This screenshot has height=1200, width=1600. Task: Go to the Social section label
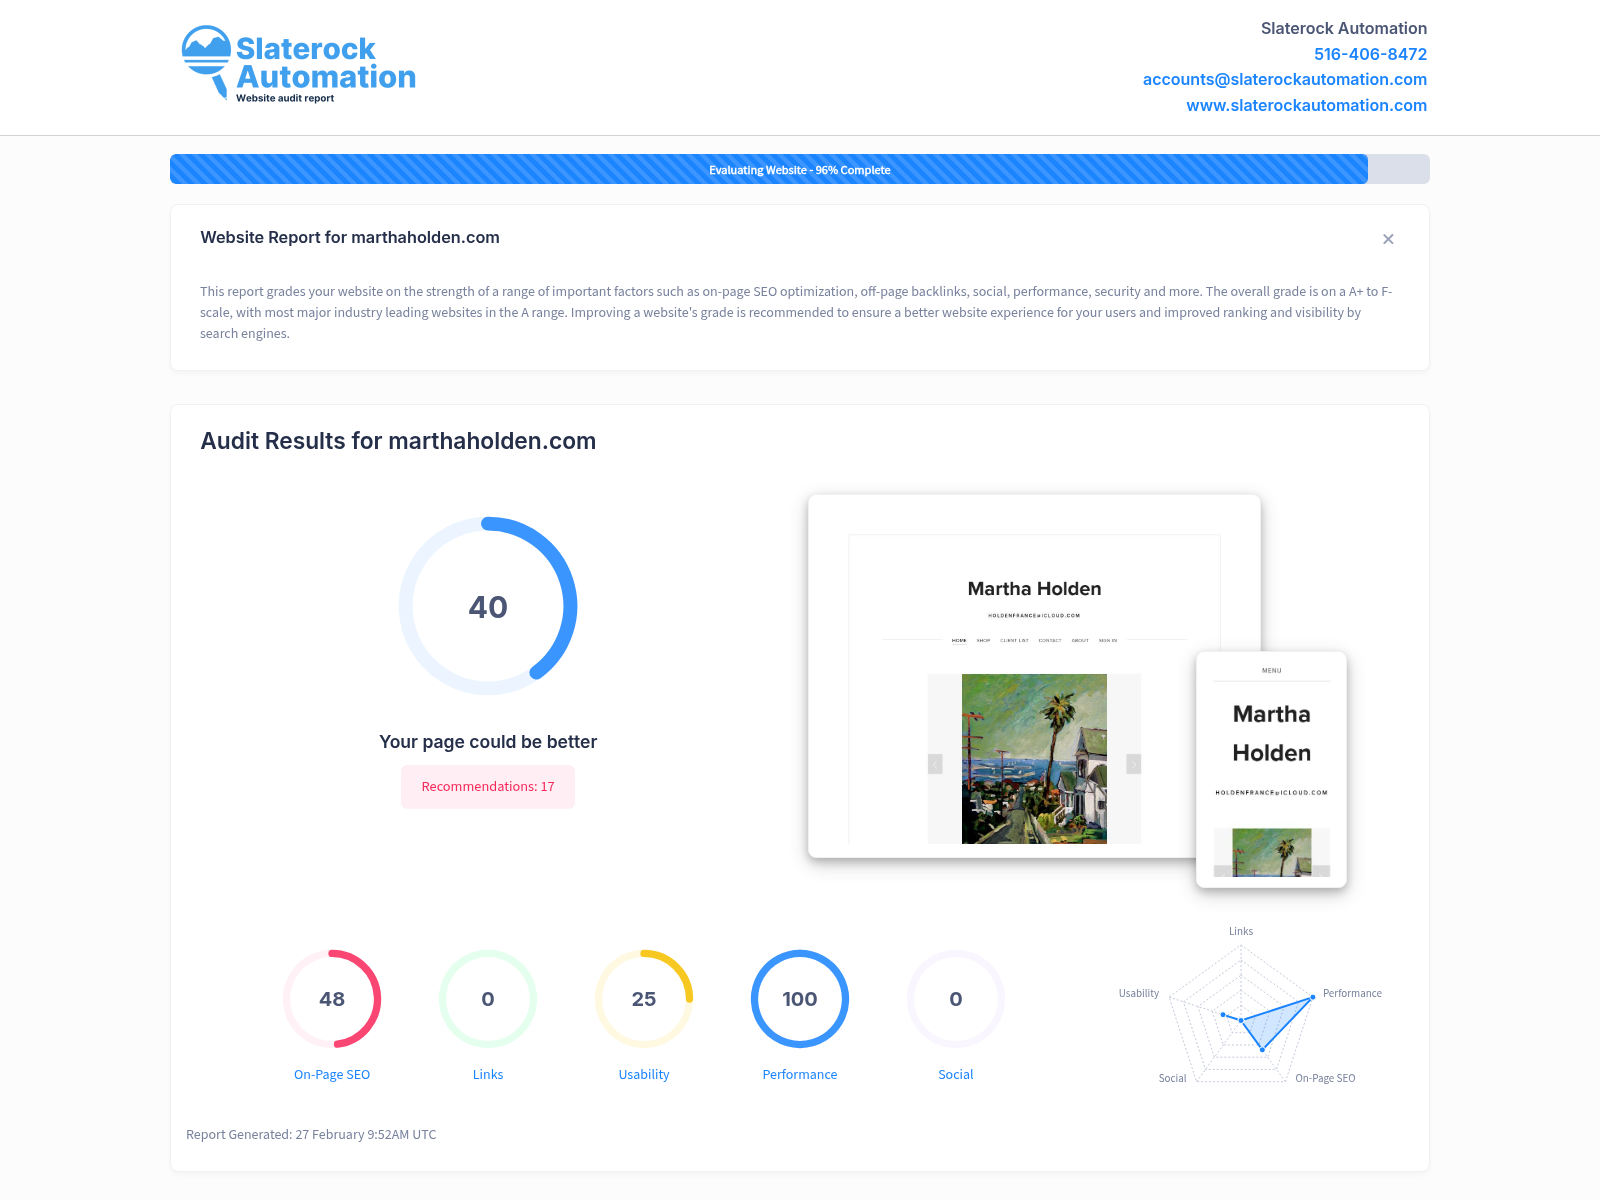(x=956, y=1074)
